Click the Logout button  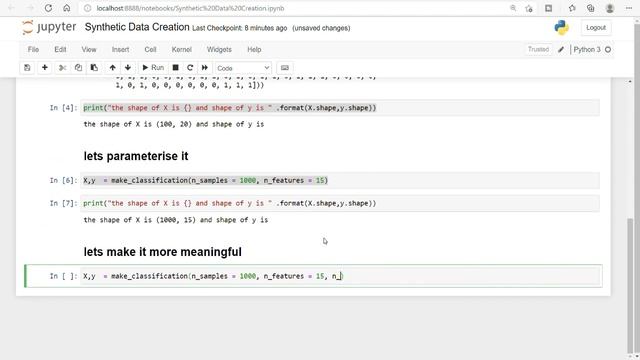pyautogui.click(x=596, y=28)
